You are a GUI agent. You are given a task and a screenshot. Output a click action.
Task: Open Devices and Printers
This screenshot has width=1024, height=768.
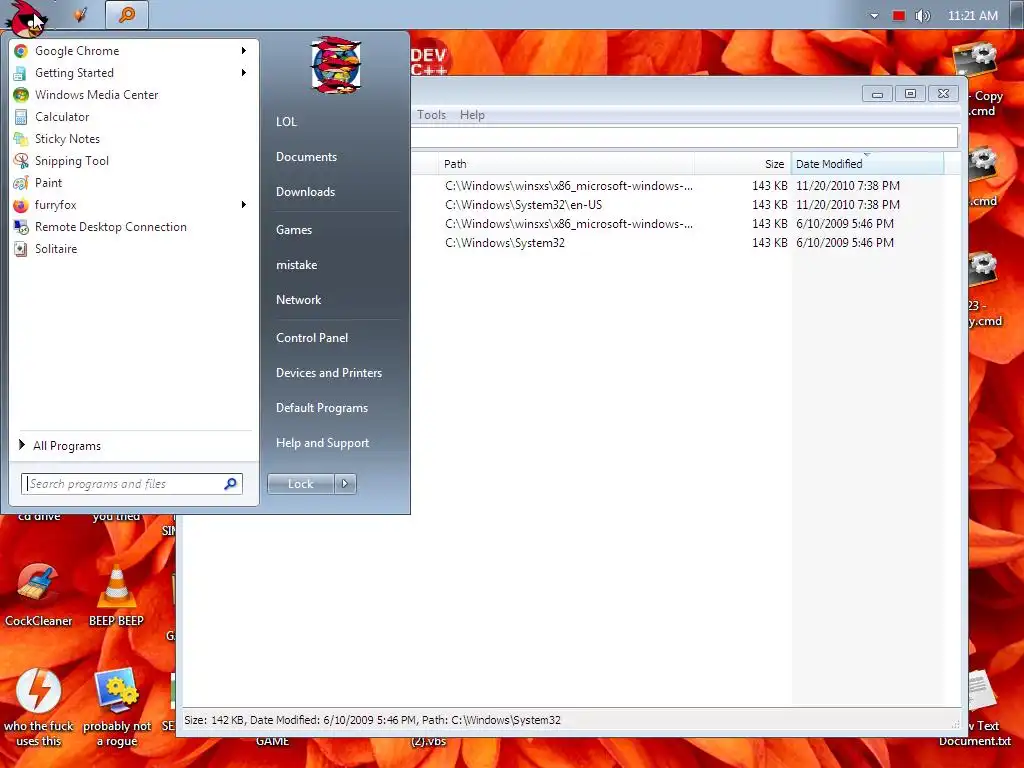point(328,373)
